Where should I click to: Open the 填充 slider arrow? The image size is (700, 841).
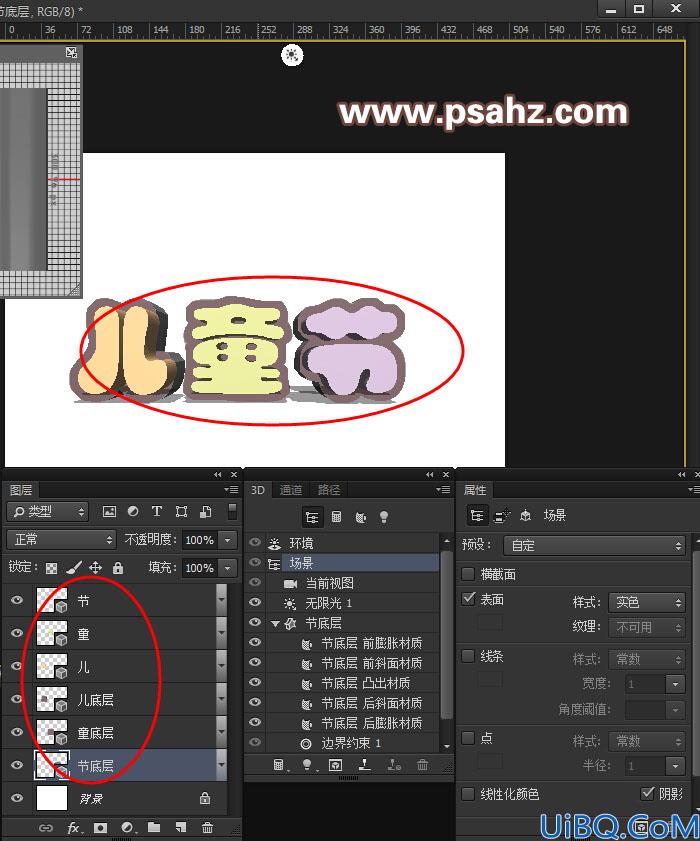pyautogui.click(x=227, y=567)
